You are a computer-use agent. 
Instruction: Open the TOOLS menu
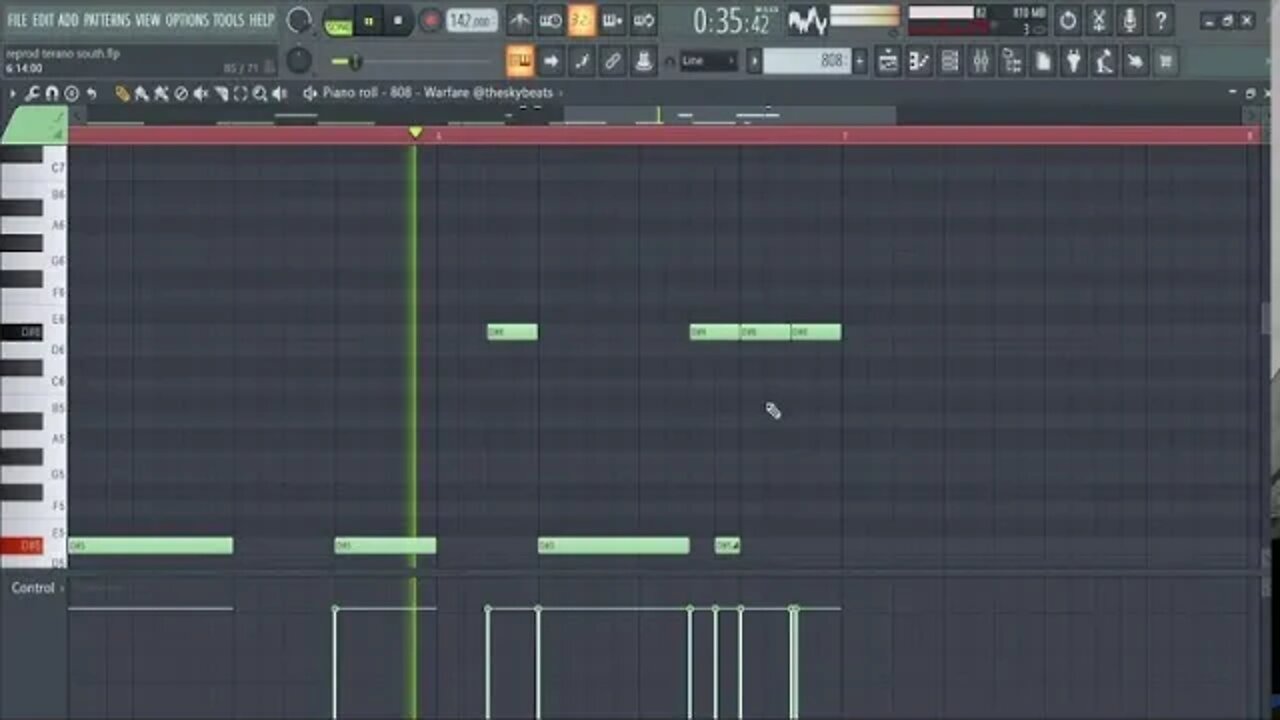click(228, 20)
